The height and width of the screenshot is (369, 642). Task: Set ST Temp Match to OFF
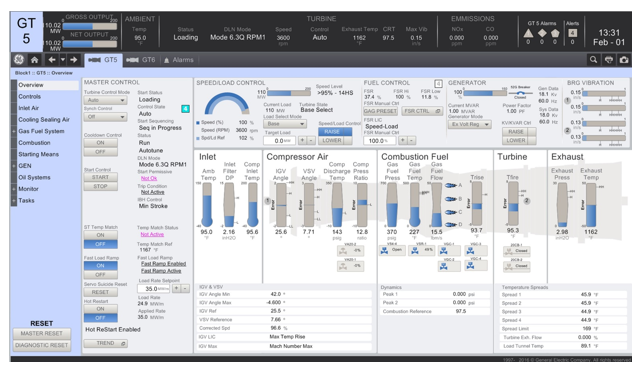[101, 244]
